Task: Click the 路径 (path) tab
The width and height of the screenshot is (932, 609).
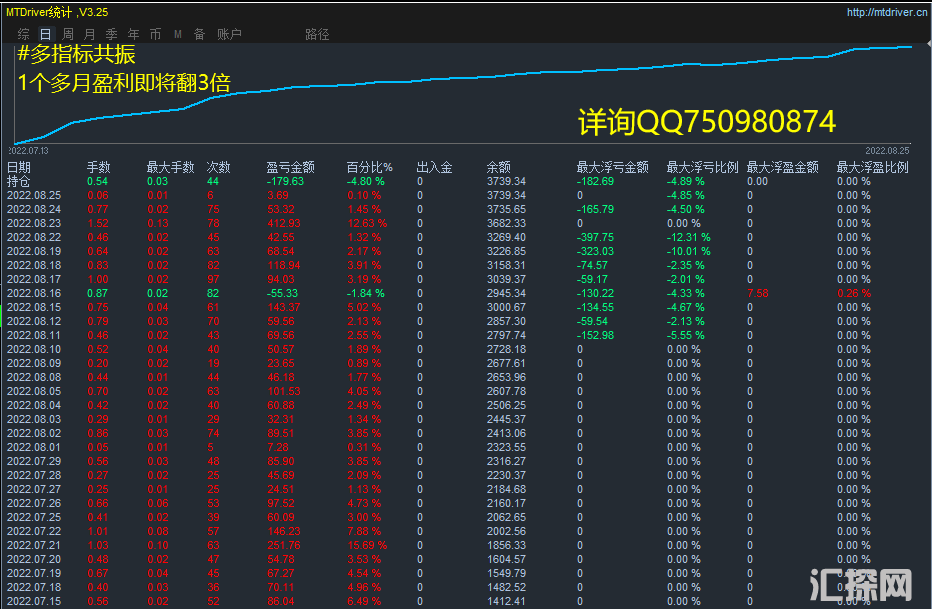Action: [317, 34]
